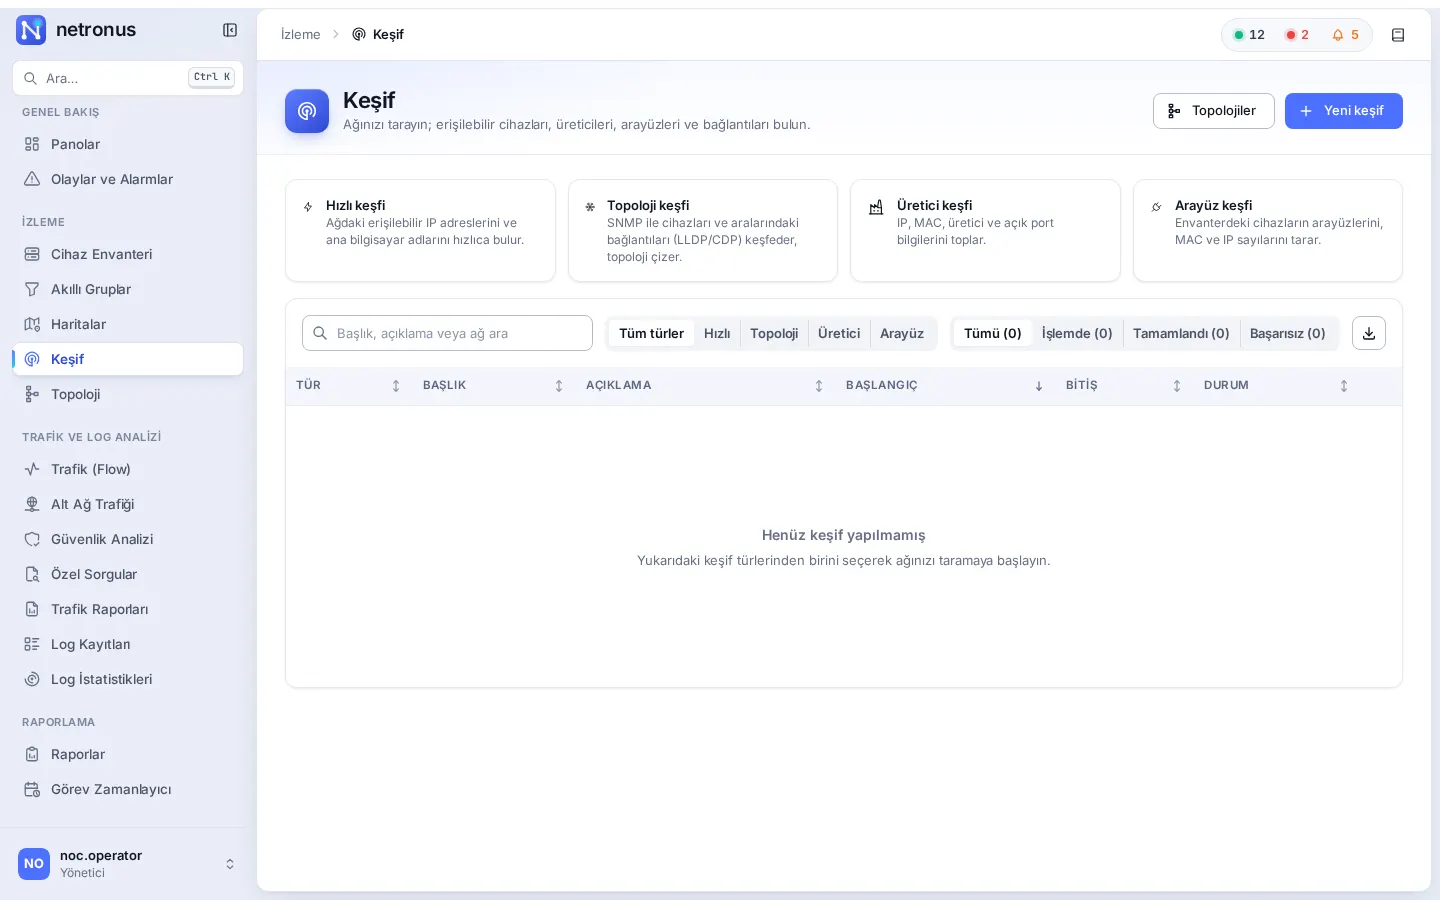Sort table by BİTİŞ column
The height and width of the screenshot is (900, 1440).
click(1124, 386)
